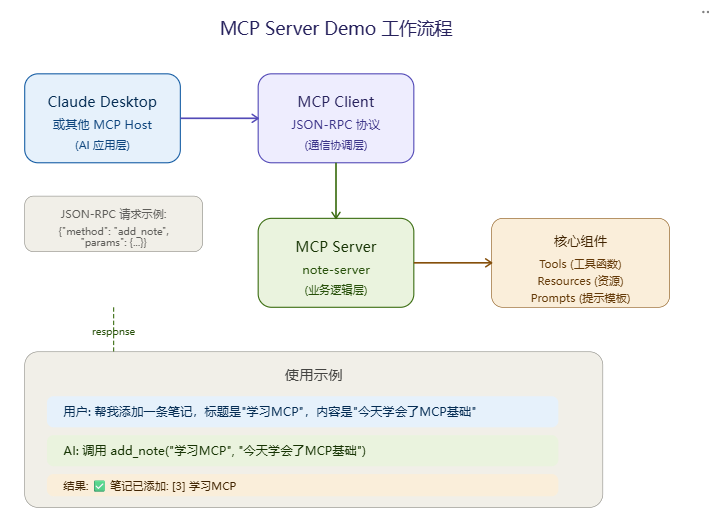
Task: Click "note-server" text
Action: click(x=336, y=270)
